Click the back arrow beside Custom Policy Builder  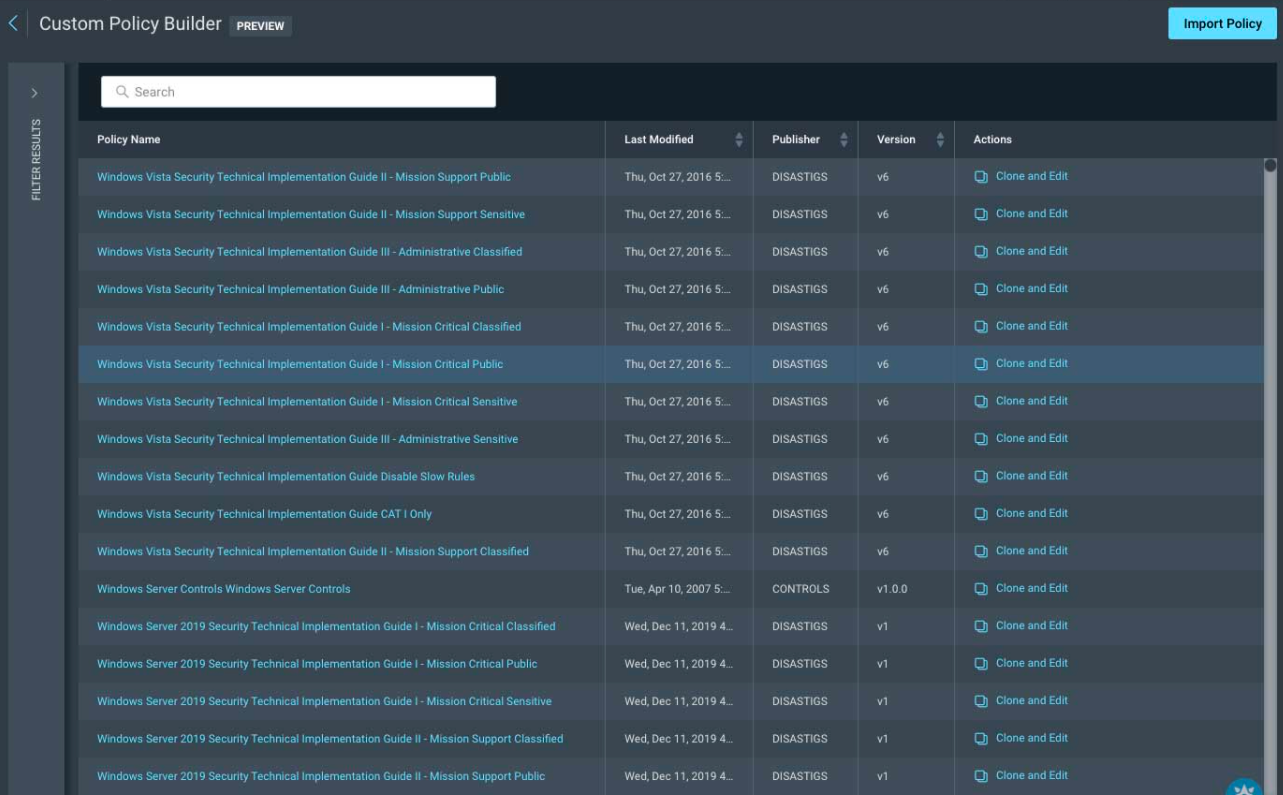13,24
